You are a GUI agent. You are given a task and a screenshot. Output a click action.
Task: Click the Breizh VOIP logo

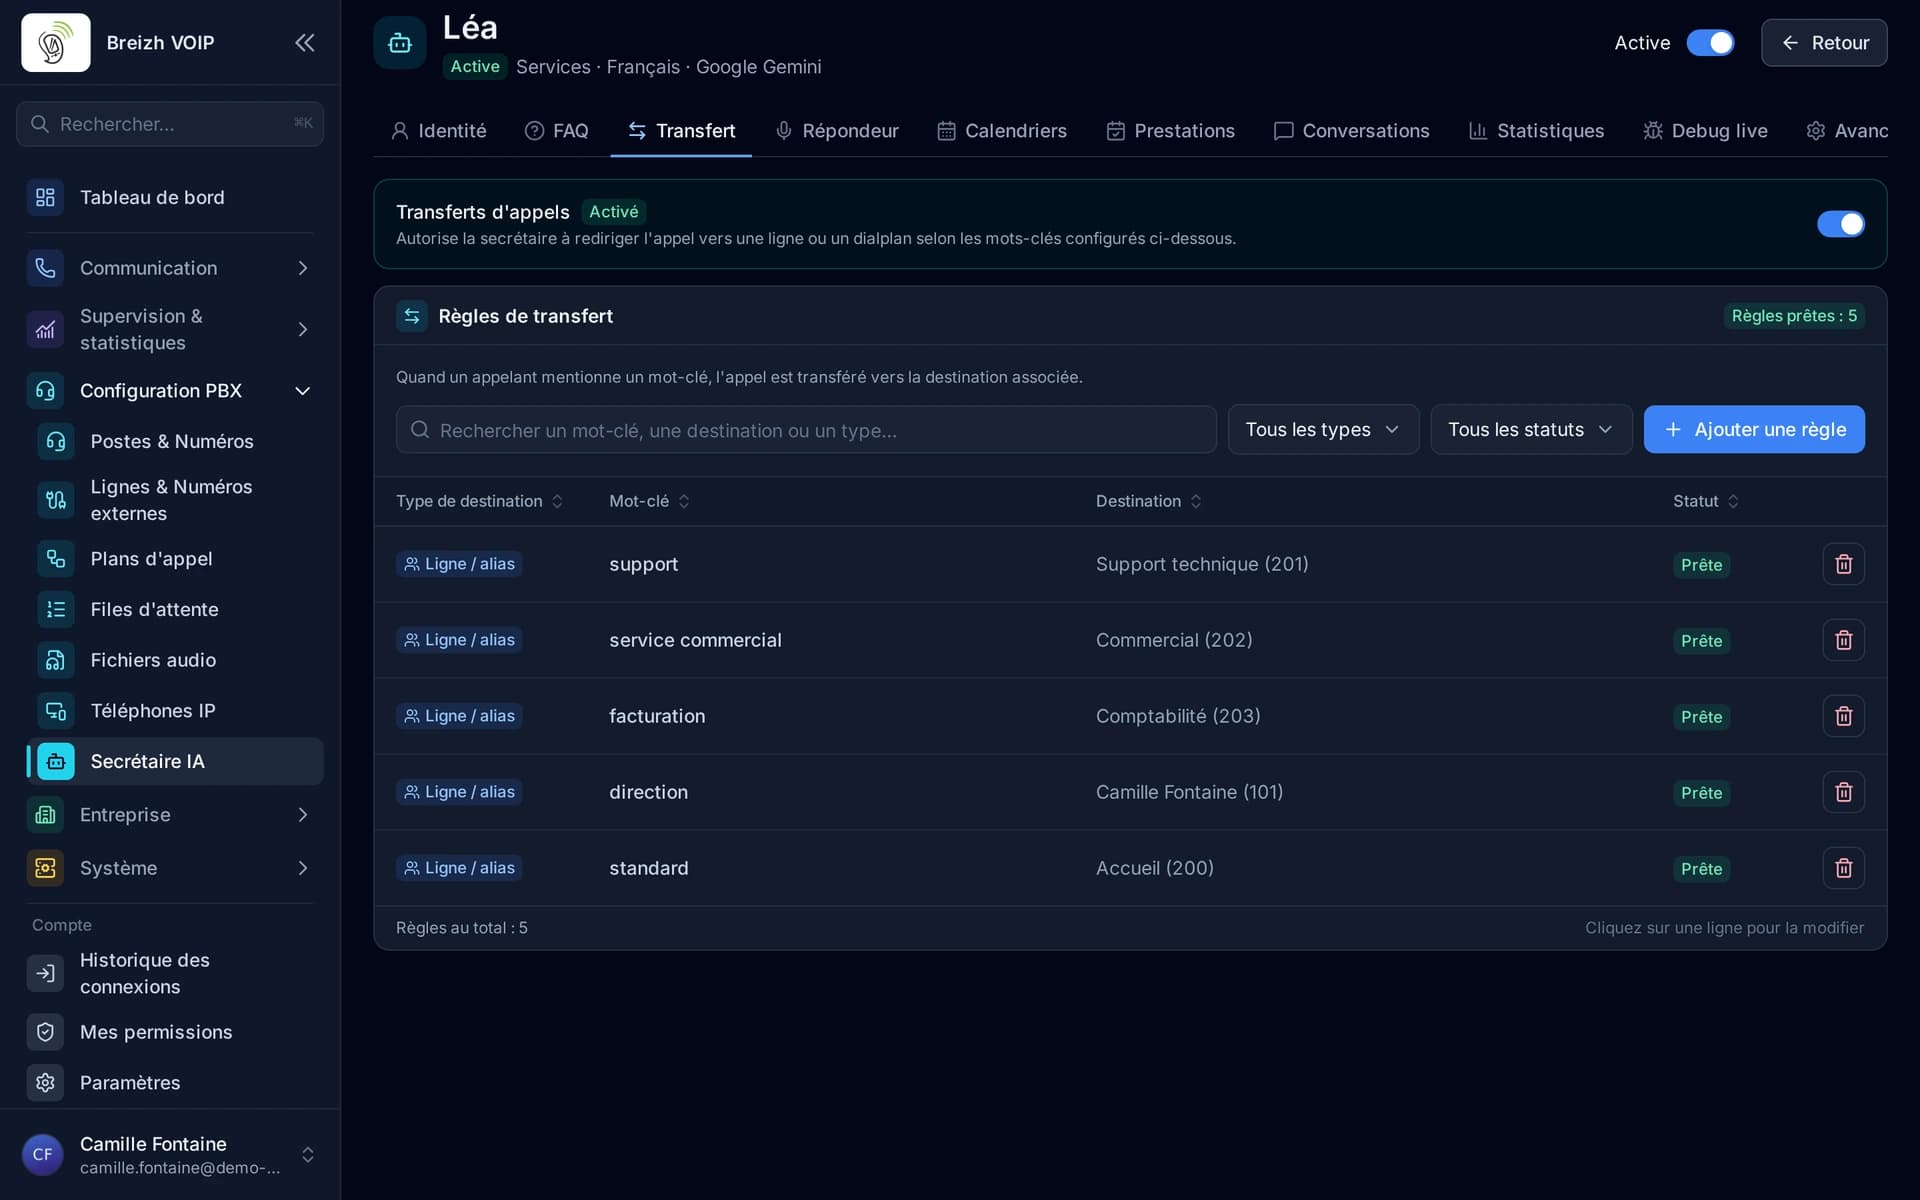56,42
